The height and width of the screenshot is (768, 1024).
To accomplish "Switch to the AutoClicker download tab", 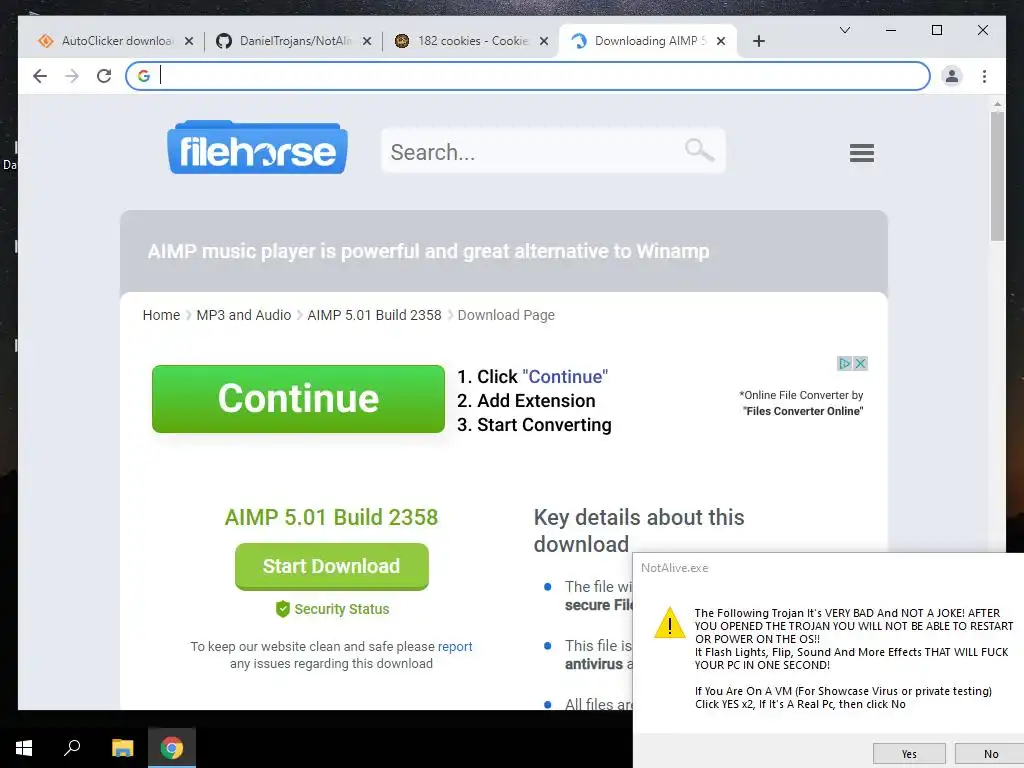I will (116, 41).
